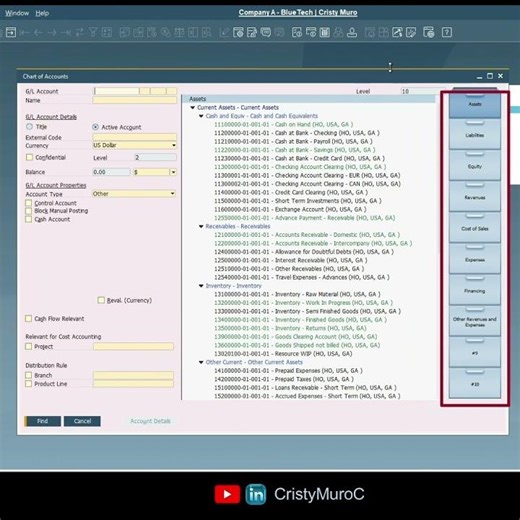Select row 'Prepaid Expenses'
520x520 pixels.
coord(288,370)
